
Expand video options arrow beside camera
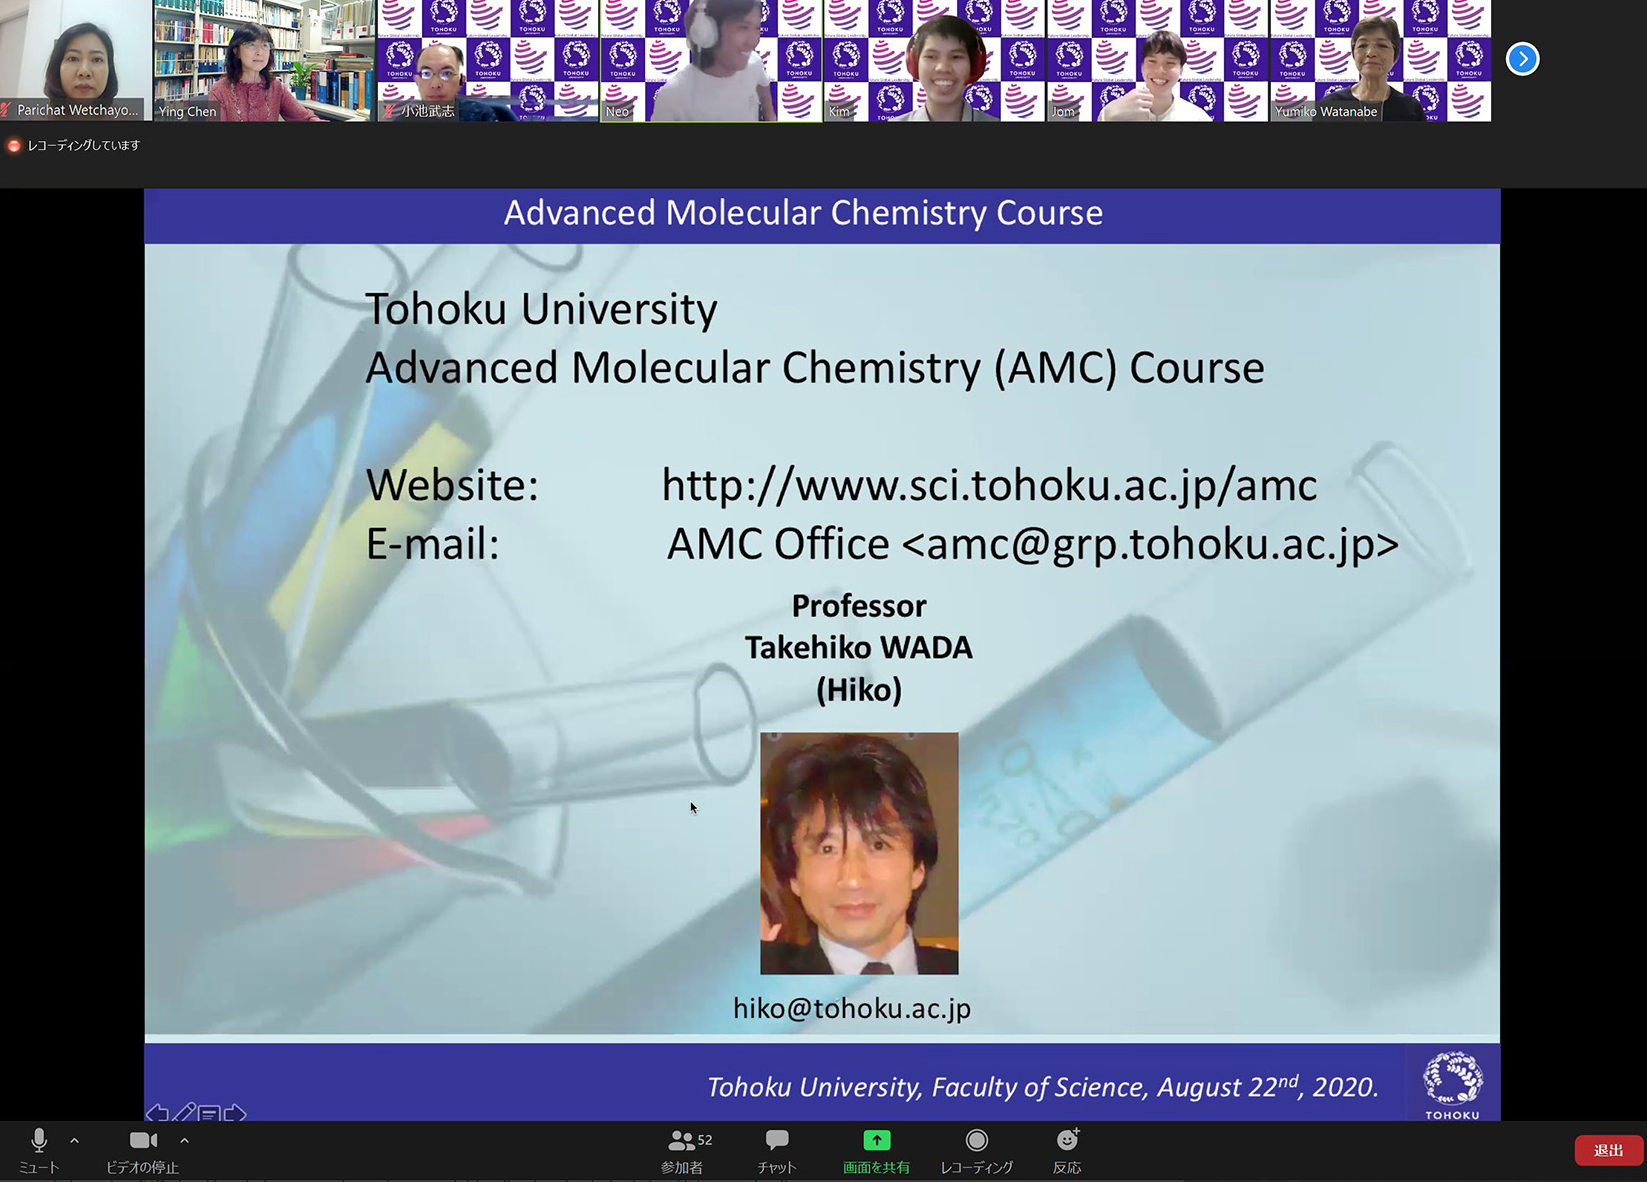coord(185,1140)
